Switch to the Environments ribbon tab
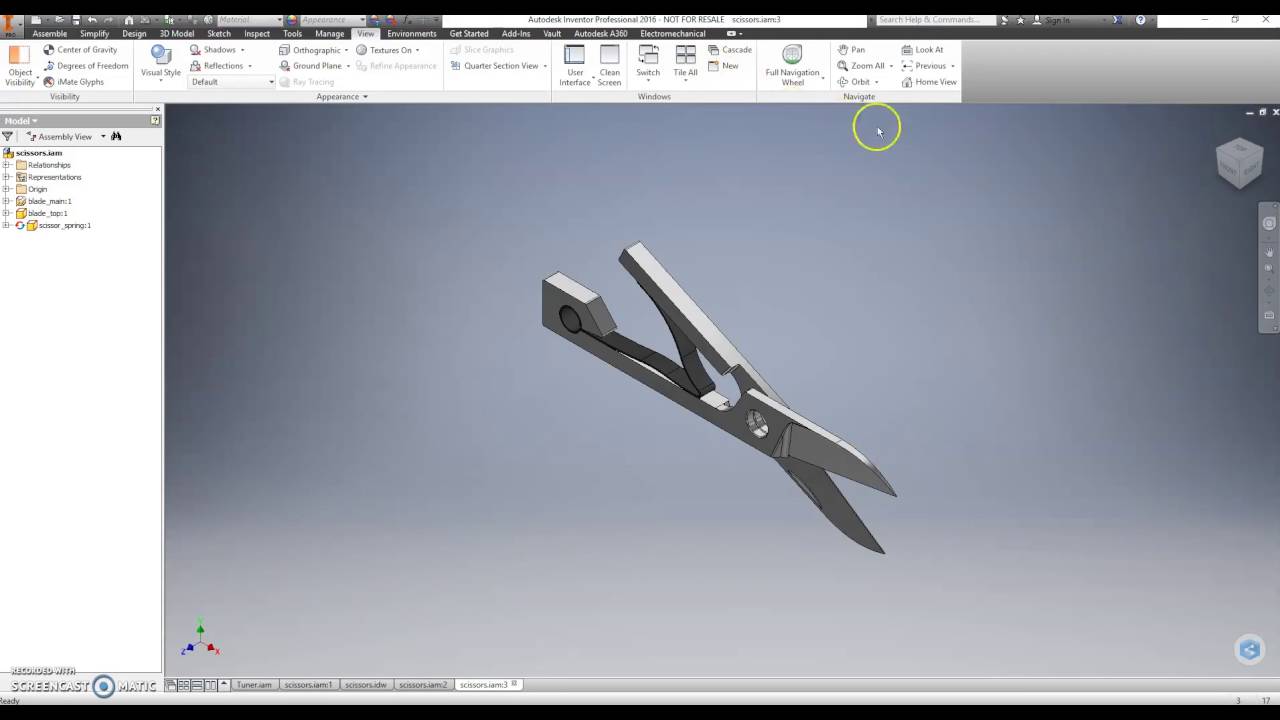 click(x=412, y=34)
